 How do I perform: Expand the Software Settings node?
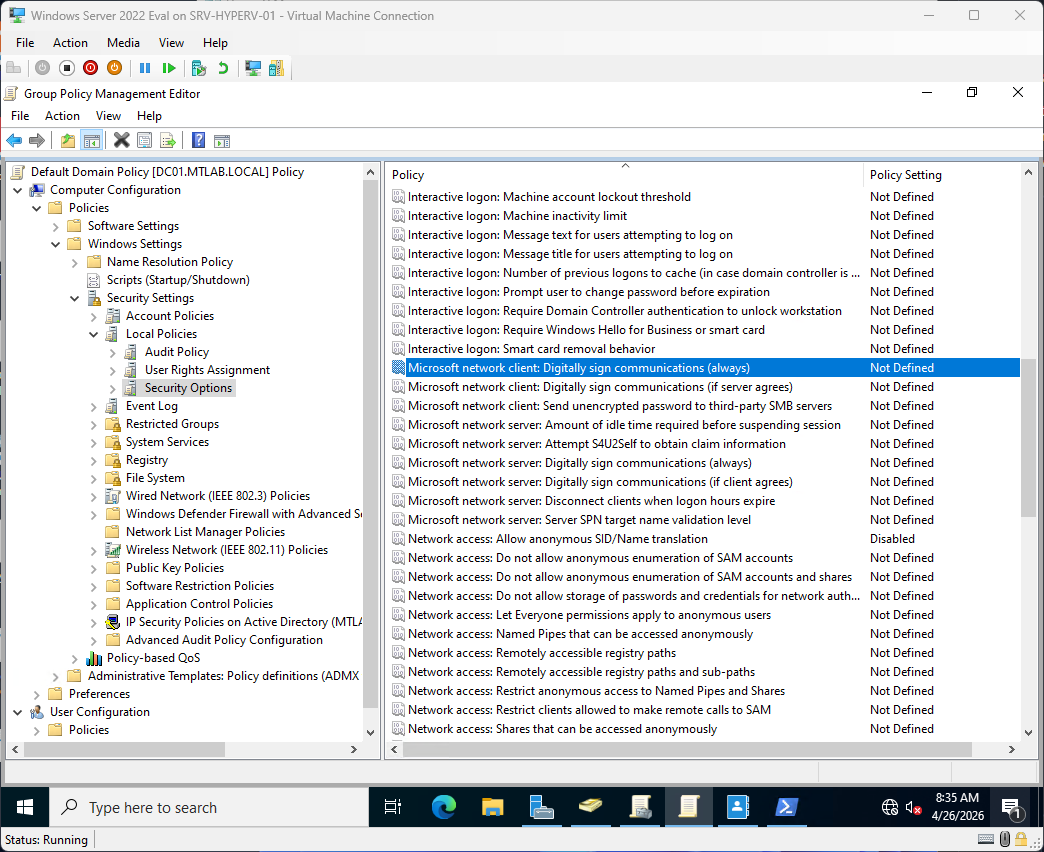pos(55,226)
